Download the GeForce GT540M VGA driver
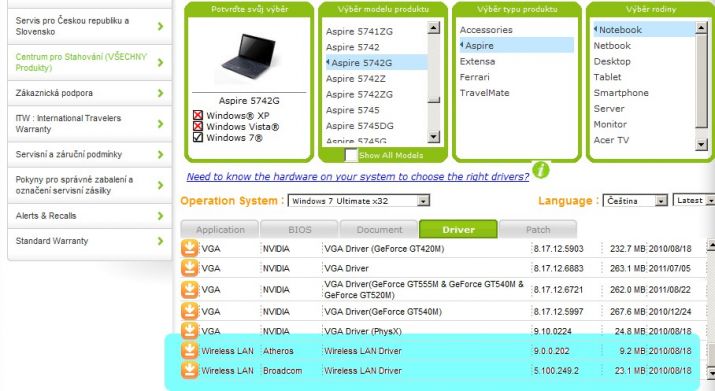 (x=190, y=311)
